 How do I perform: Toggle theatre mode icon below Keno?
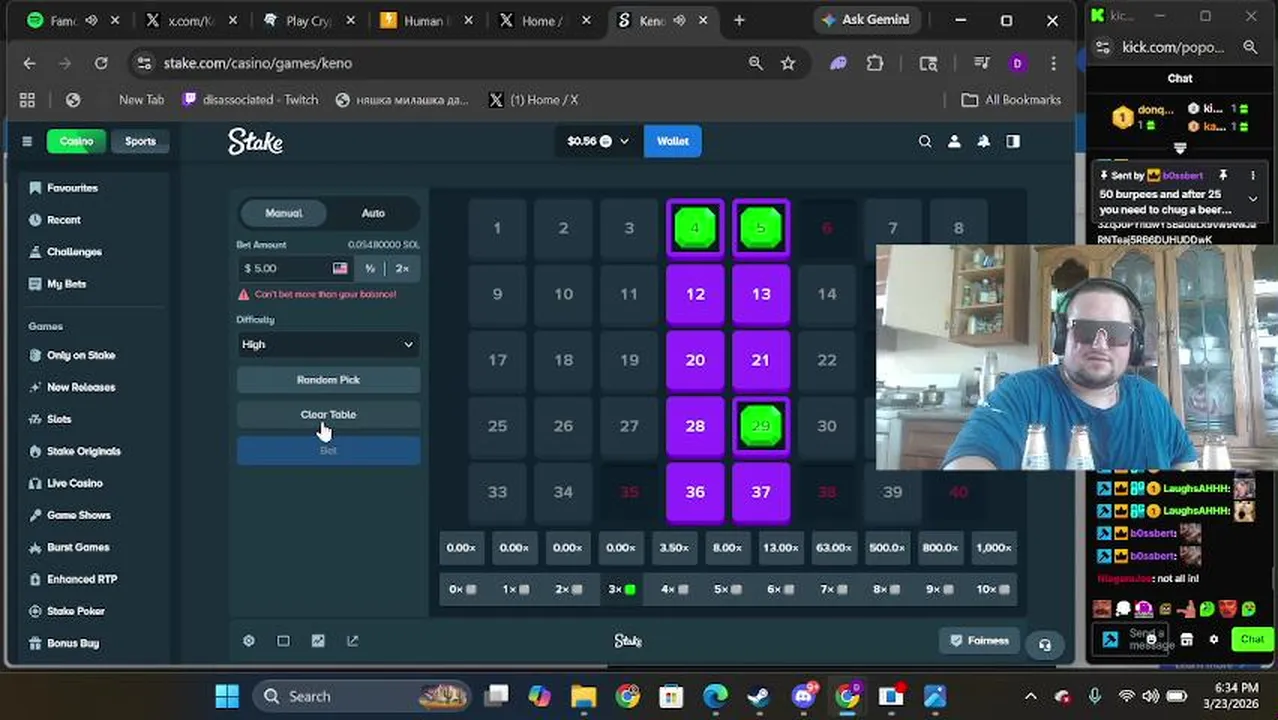(283, 641)
